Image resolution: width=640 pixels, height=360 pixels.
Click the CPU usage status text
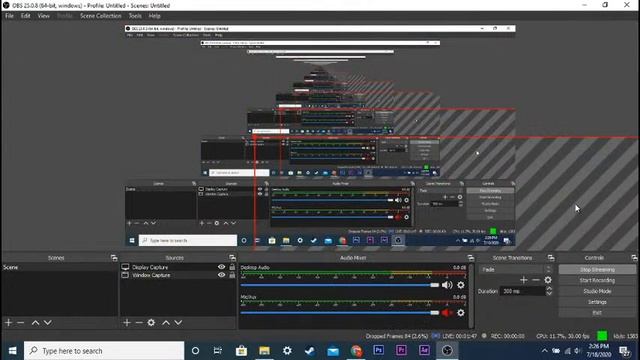562,336
